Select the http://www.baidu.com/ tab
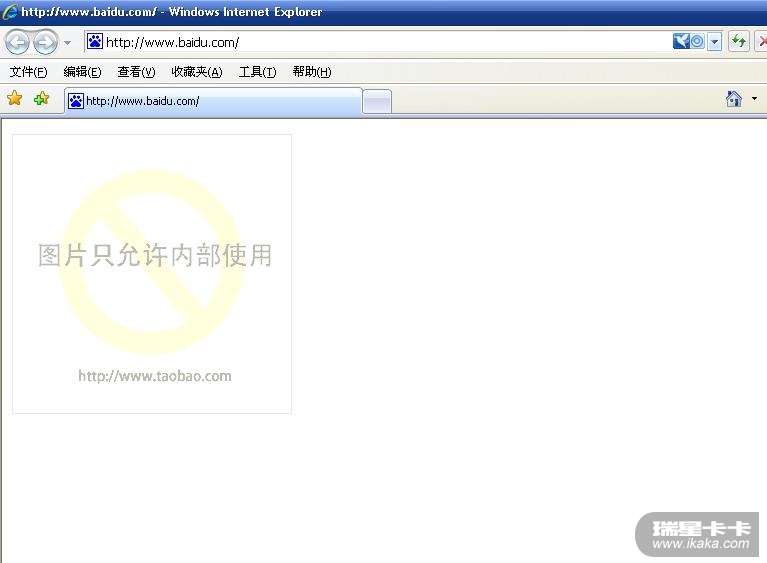Image resolution: width=767 pixels, height=563 pixels. tap(213, 101)
